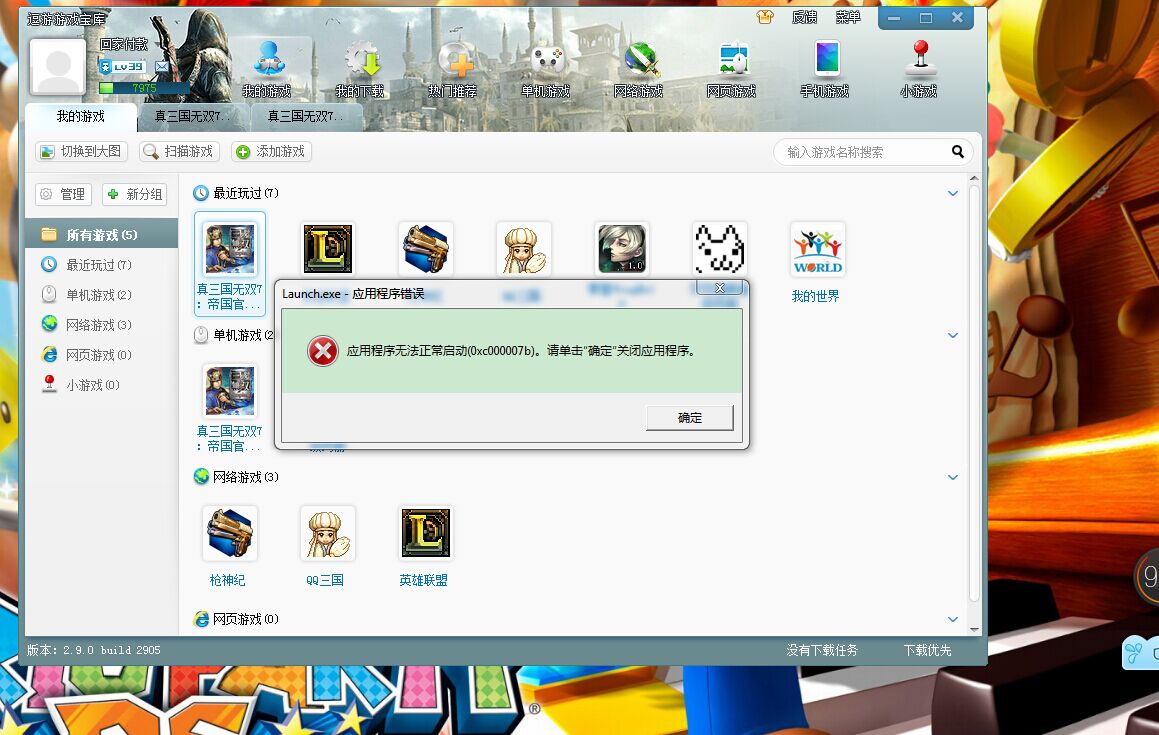Launch the 1.0 portrait game icon
Screen dimensions: 1159x735
[x=622, y=249]
